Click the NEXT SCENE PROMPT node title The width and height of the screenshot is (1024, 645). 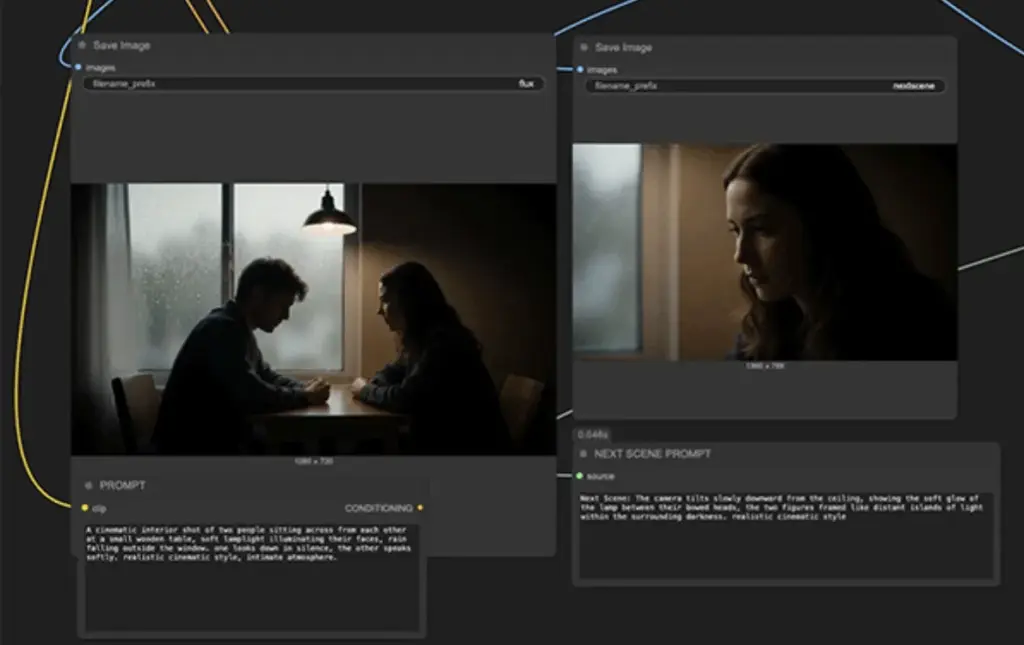653,454
